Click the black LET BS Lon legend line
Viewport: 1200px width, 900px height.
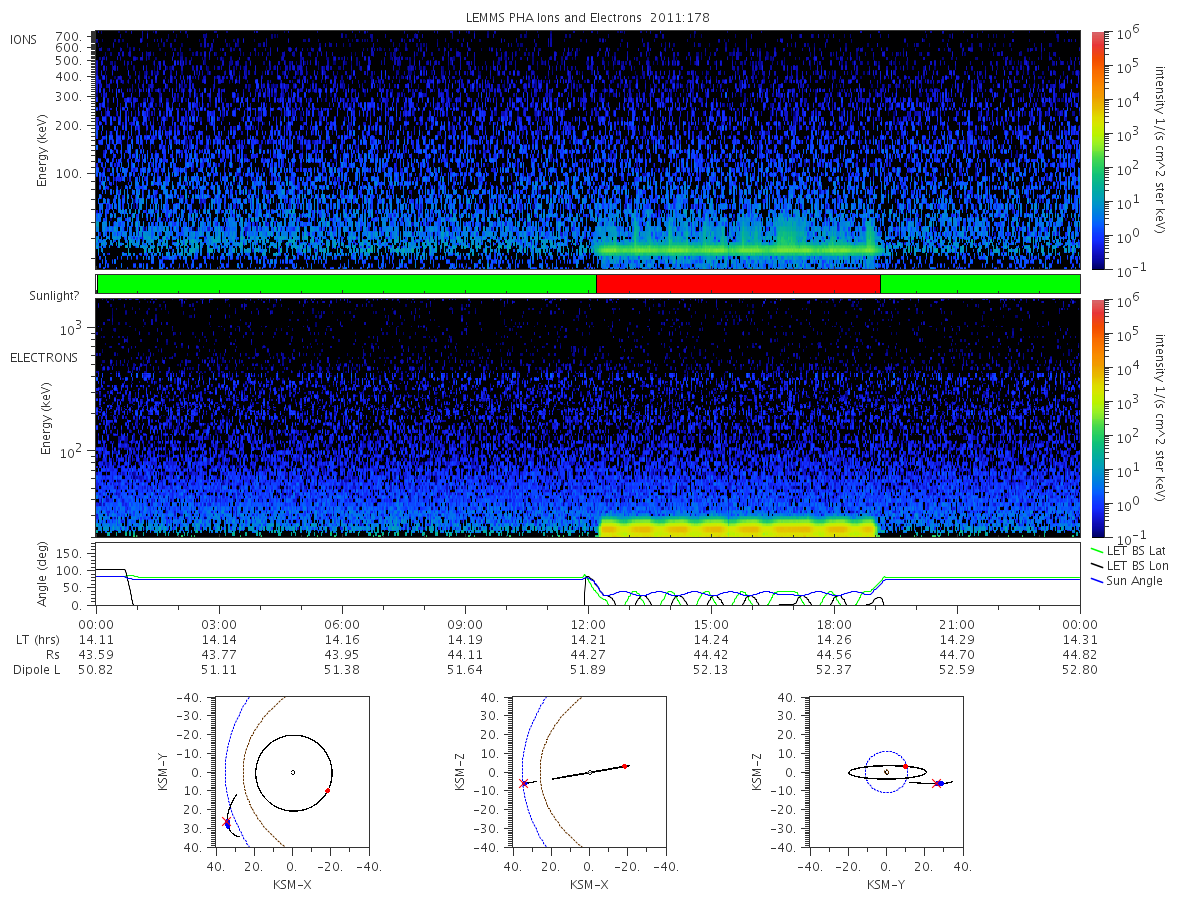(x=1097, y=566)
